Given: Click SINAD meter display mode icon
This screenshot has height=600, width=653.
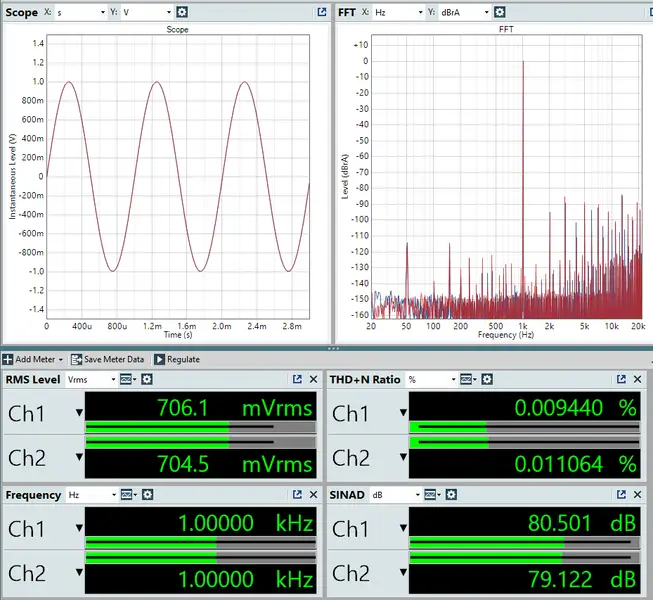Looking at the screenshot, I should click(430, 495).
